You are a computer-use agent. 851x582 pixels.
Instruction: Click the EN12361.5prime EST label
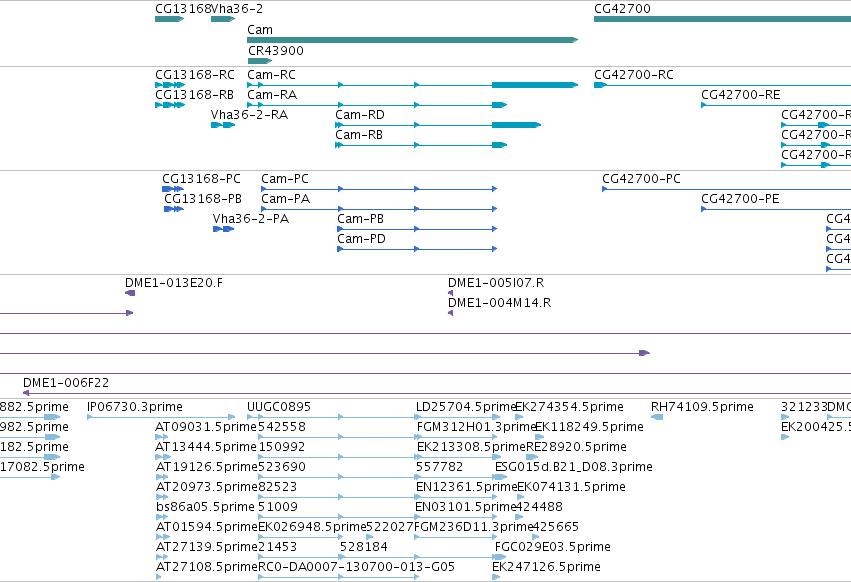[x=466, y=488]
